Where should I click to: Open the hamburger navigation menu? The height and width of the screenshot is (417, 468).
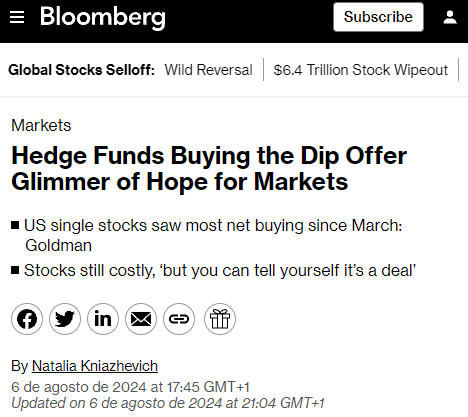(17, 17)
